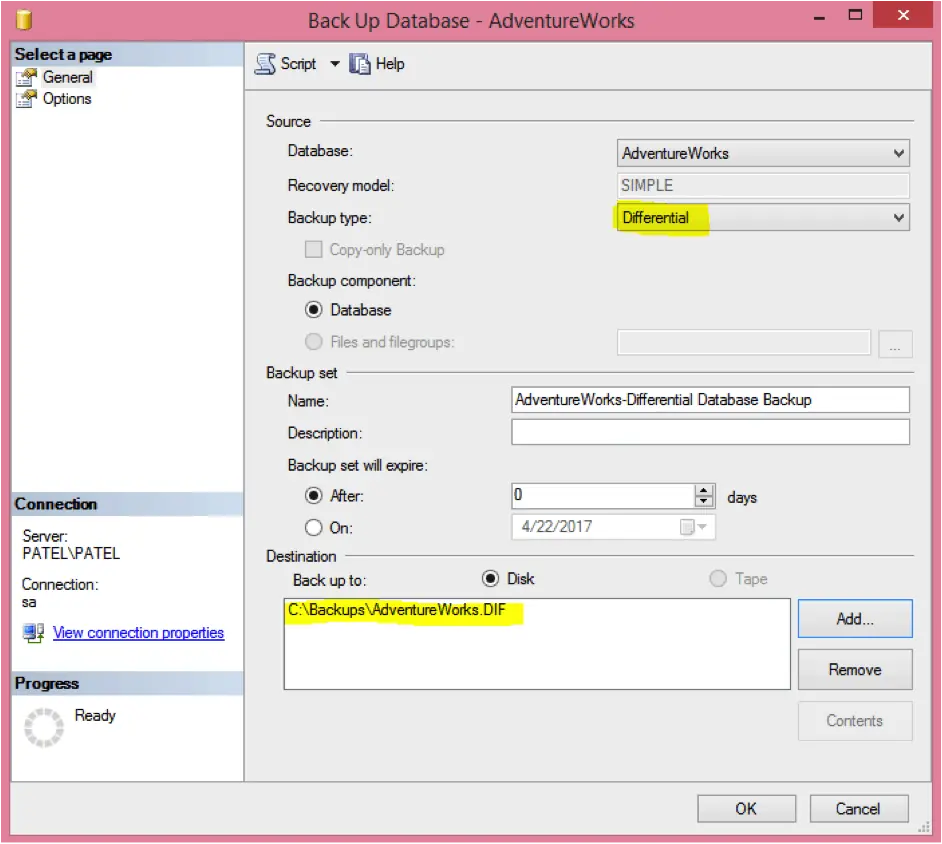Viewport: 942px width, 844px height.
Task: Increase expire days with up arrow
Action: point(703,490)
